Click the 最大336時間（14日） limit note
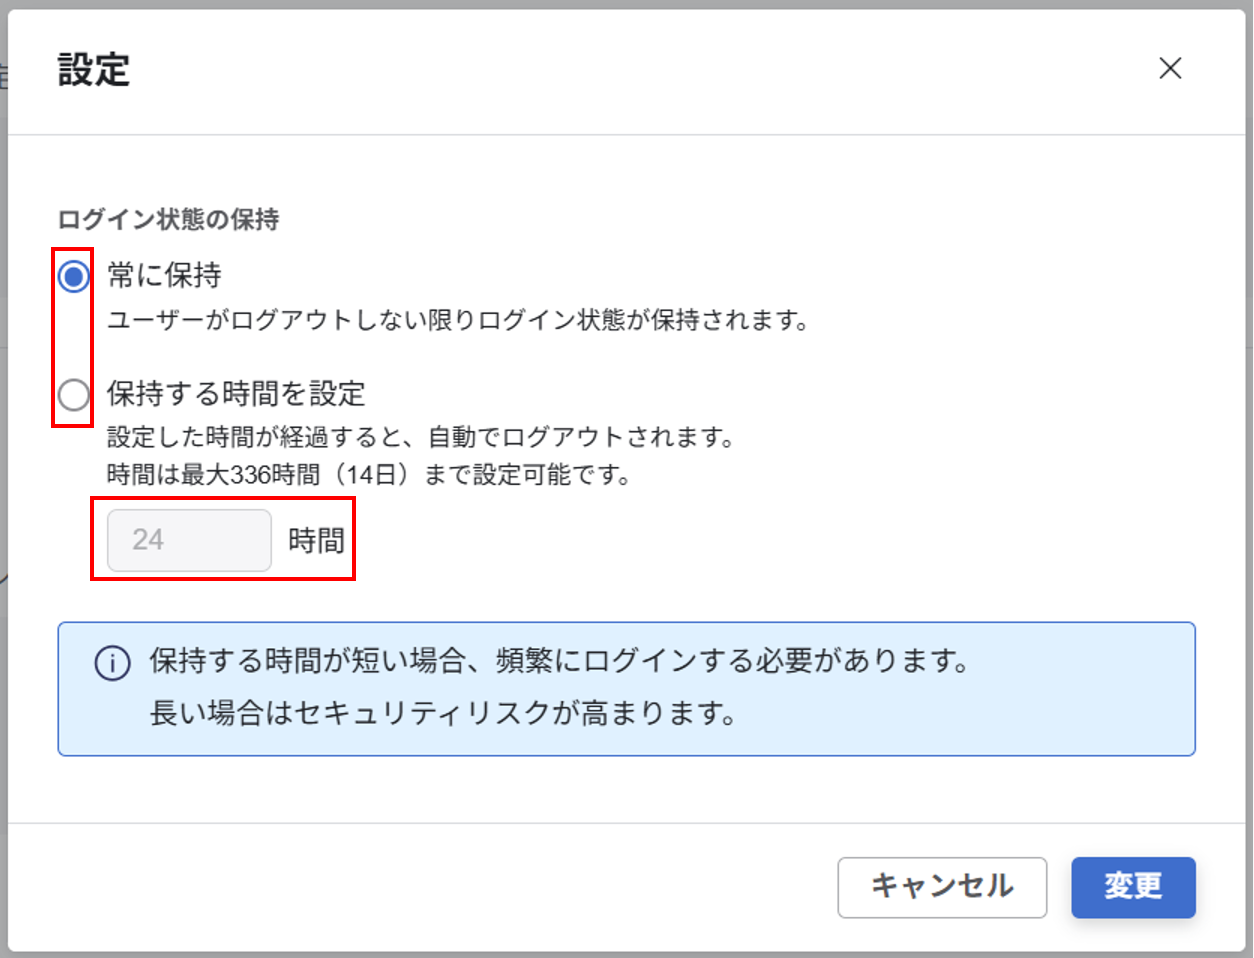Viewport: 1254px width, 958px height. (x=369, y=474)
